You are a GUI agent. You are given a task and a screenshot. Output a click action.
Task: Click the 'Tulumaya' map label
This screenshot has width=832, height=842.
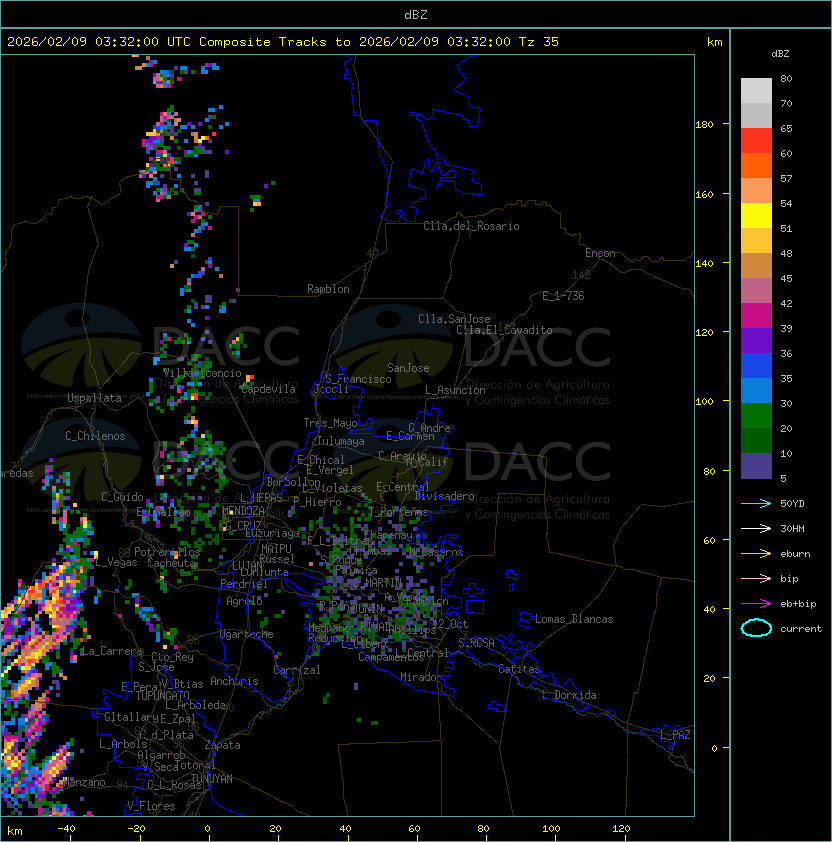pos(341,441)
